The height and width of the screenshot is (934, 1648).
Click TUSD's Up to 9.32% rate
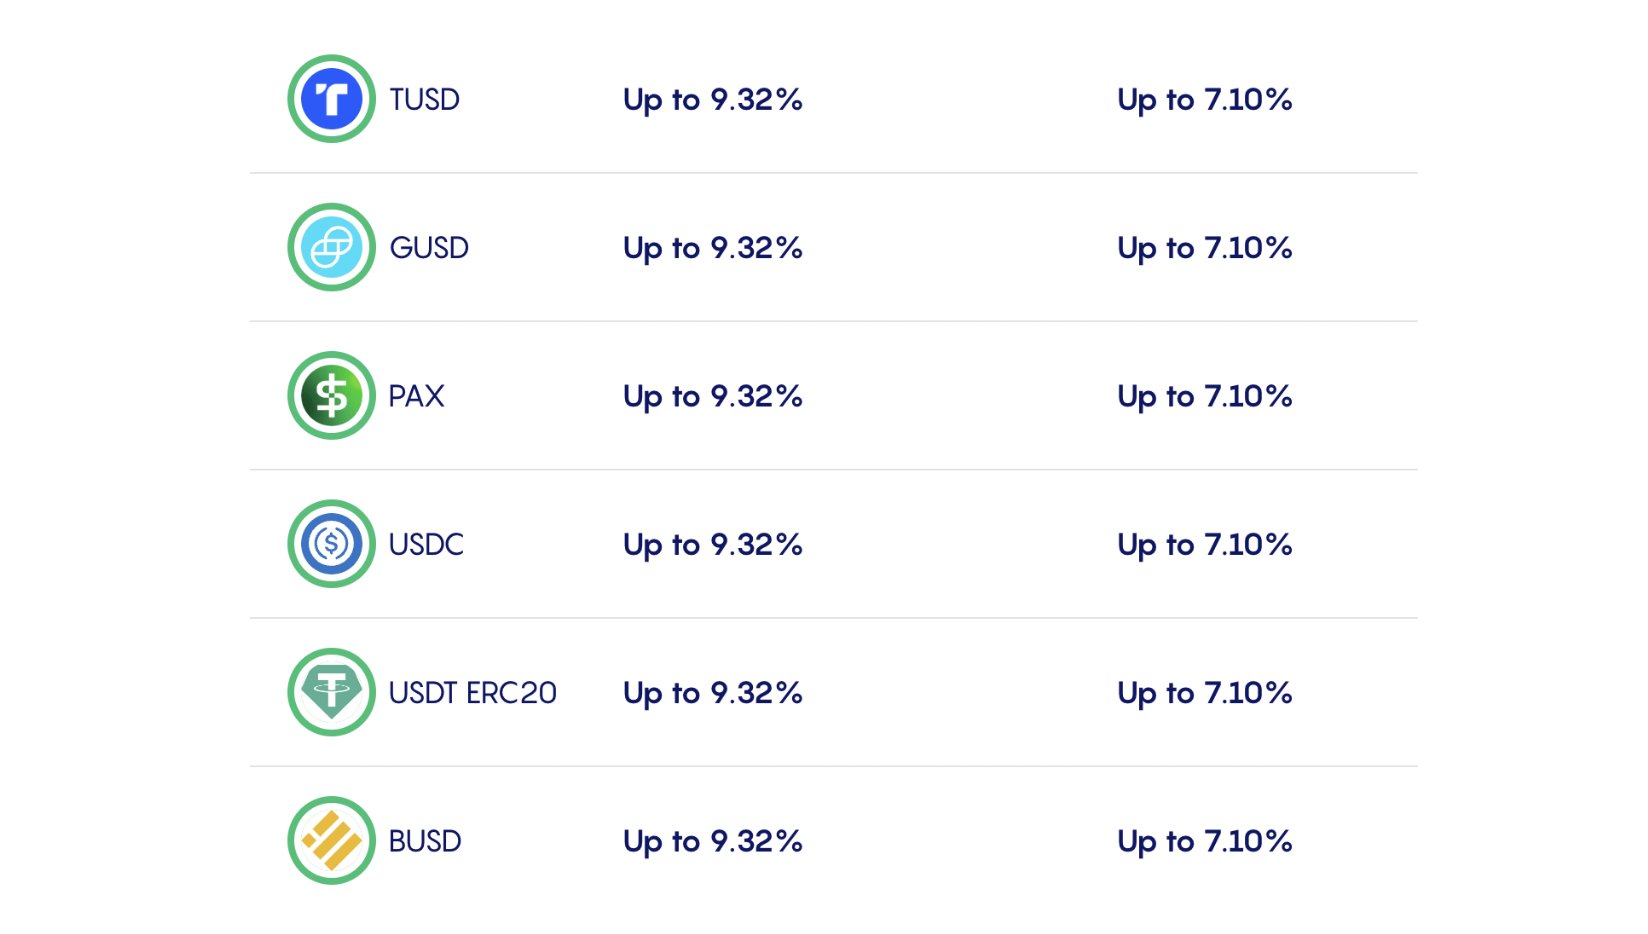713,100
